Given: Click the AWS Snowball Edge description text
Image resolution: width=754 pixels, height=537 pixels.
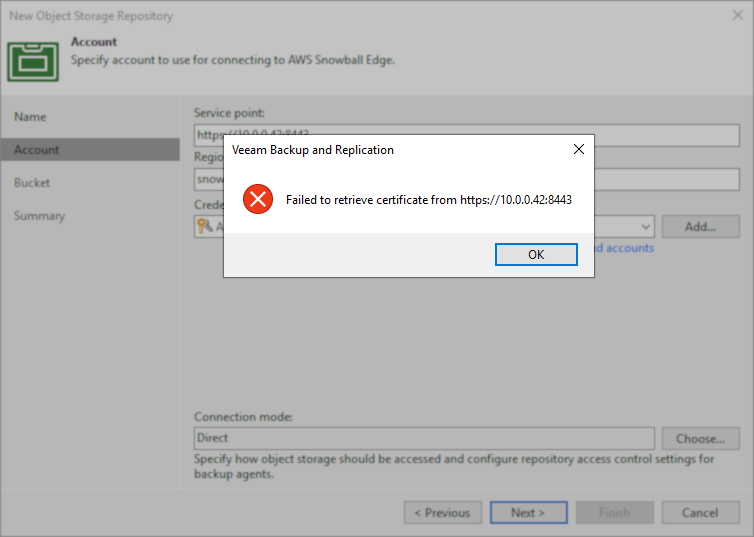Looking at the screenshot, I should click(233, 60).
